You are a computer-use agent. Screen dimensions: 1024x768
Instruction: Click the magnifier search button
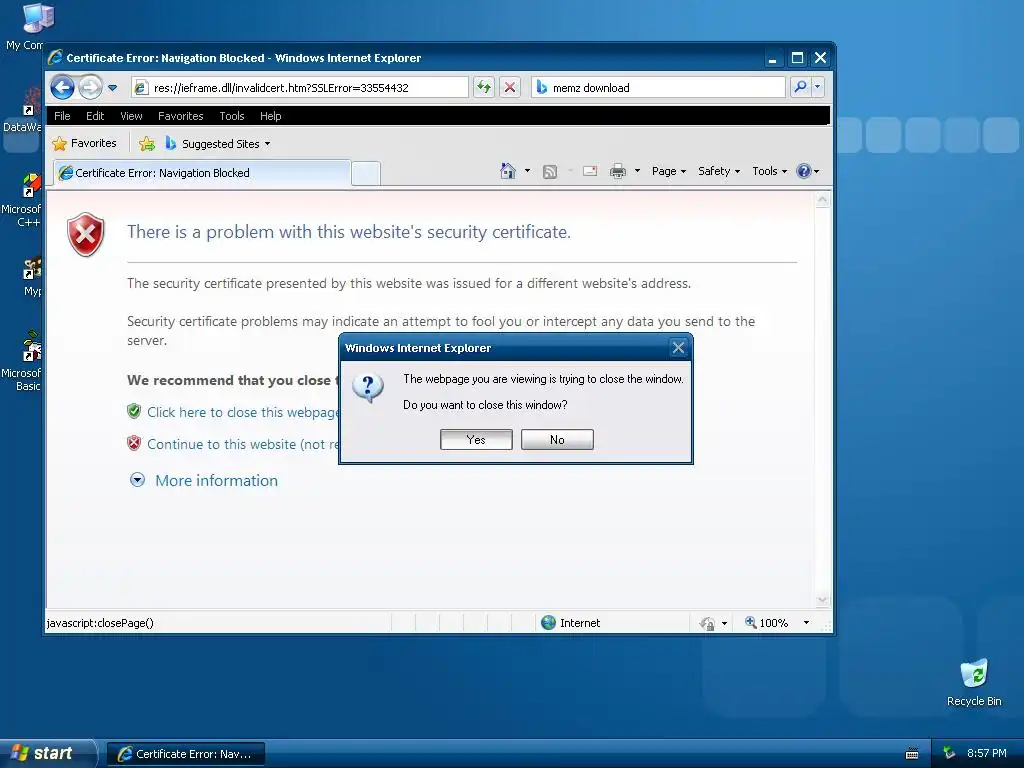tap(800, 87)
